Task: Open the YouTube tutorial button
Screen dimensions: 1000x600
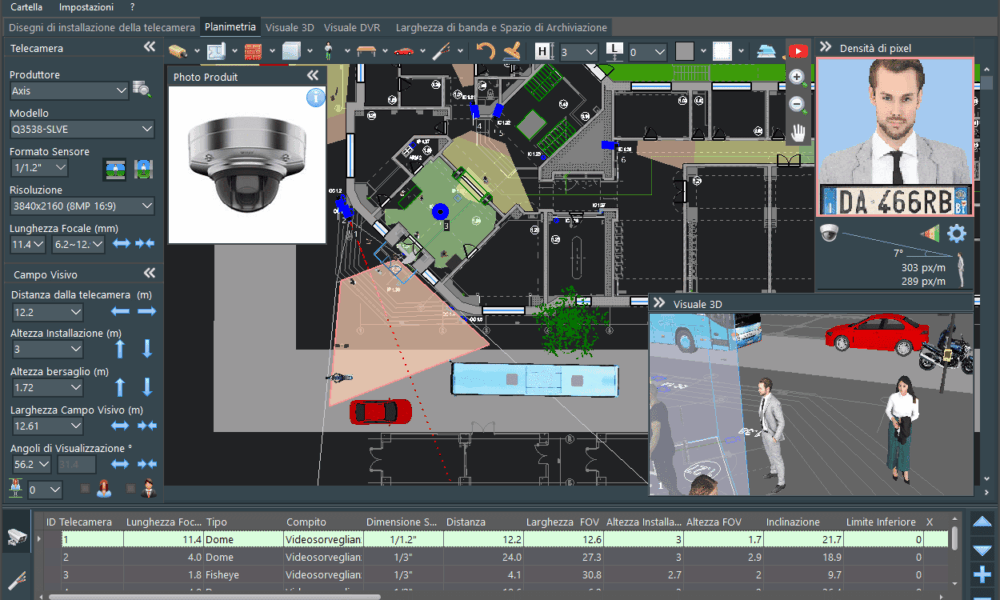Action: (798, 51)
